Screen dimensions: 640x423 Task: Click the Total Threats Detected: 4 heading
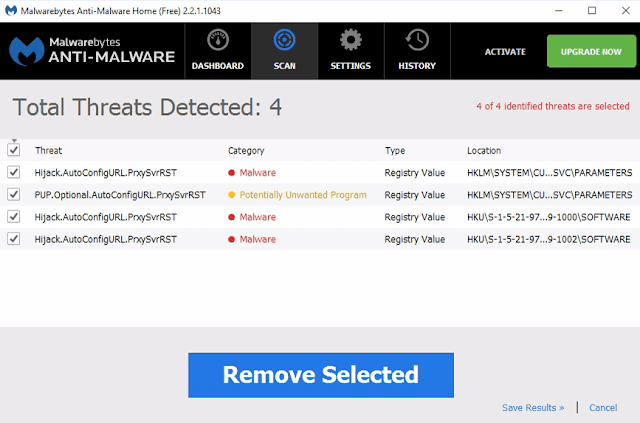pyautogui.click(x=147, y=107)
